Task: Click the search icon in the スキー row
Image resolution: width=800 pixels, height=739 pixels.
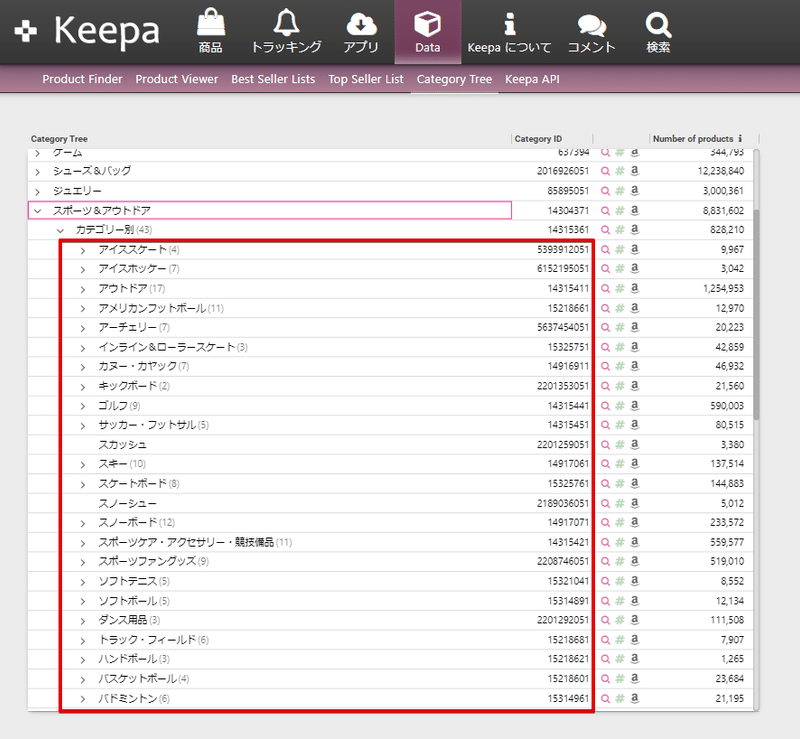Action: point(605,464)
